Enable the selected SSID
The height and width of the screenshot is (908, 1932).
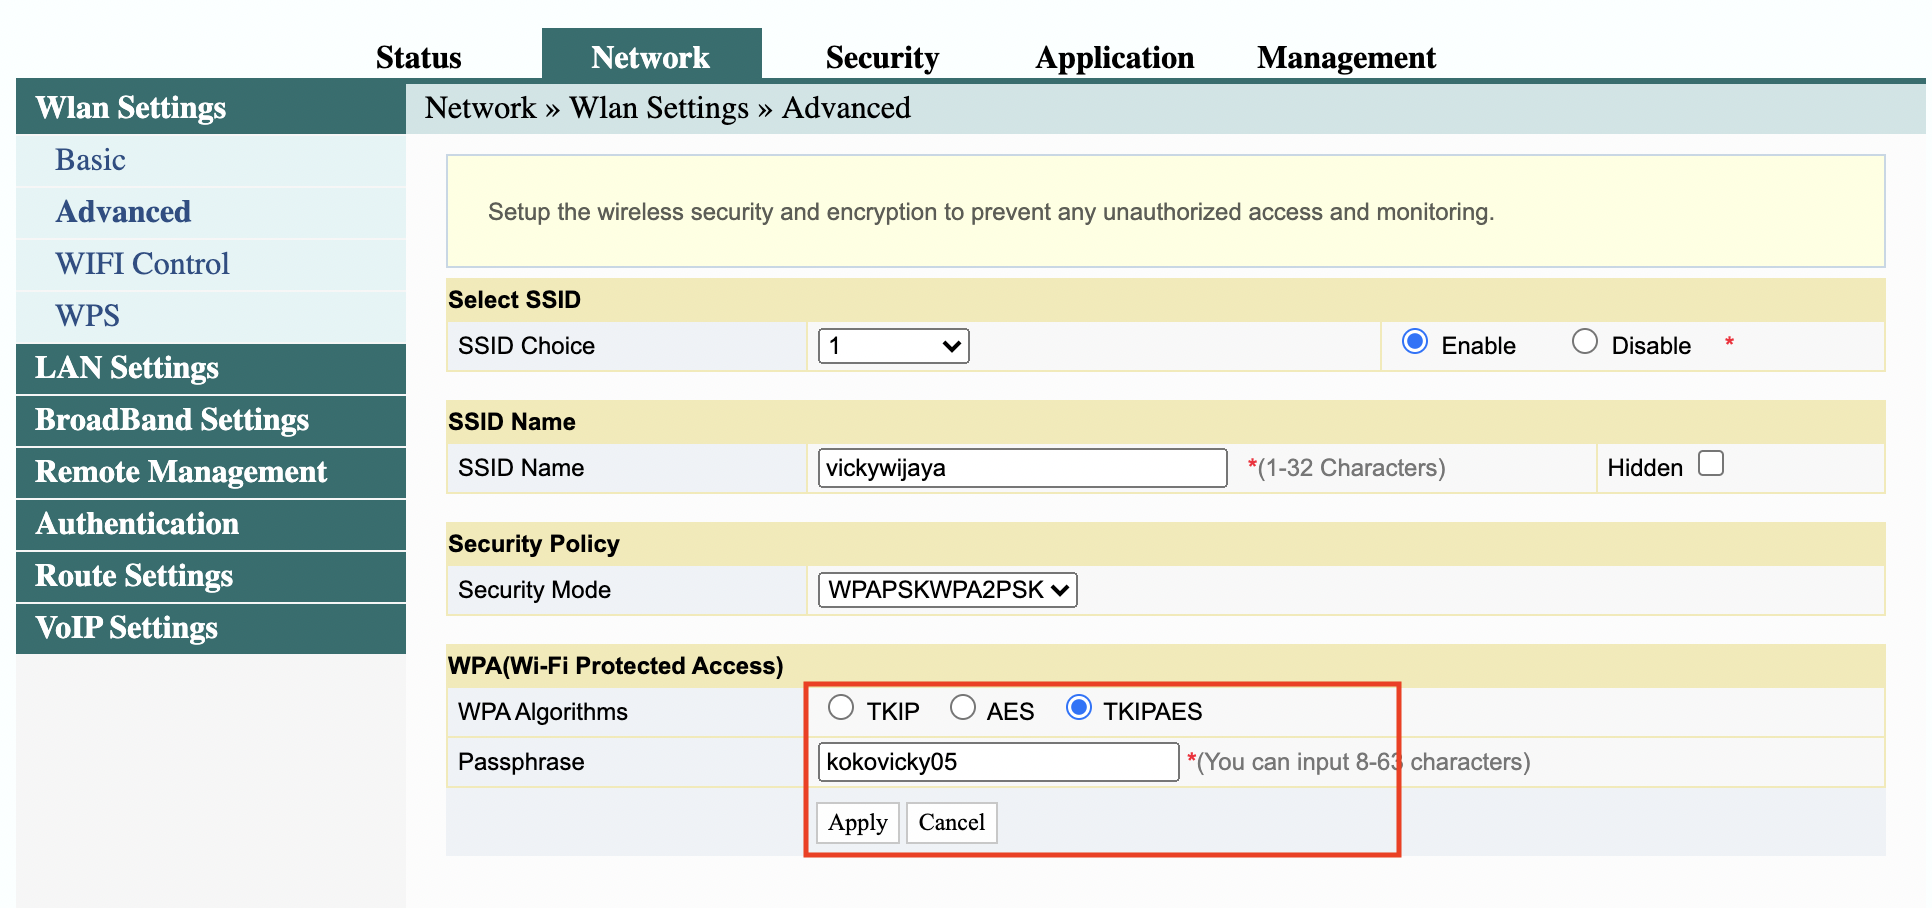tap(1414, 342)
